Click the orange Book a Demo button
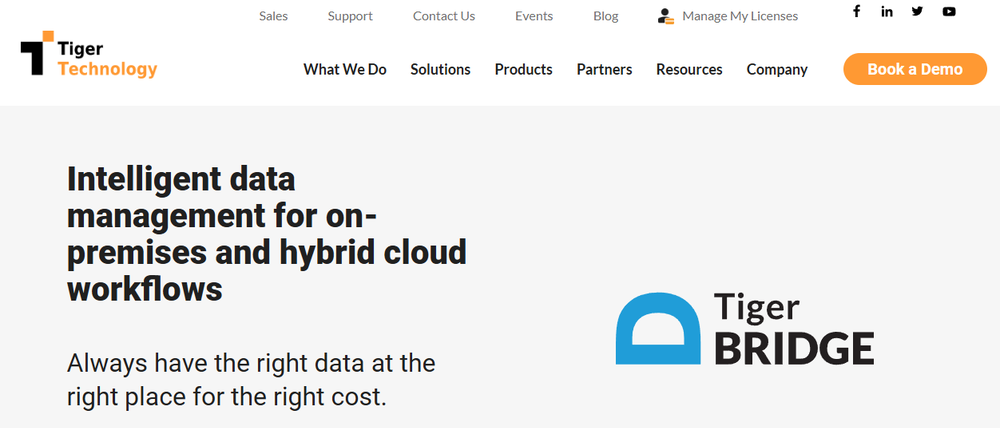The width and height of the screenshot is (1000, 428). click(915, 69)
